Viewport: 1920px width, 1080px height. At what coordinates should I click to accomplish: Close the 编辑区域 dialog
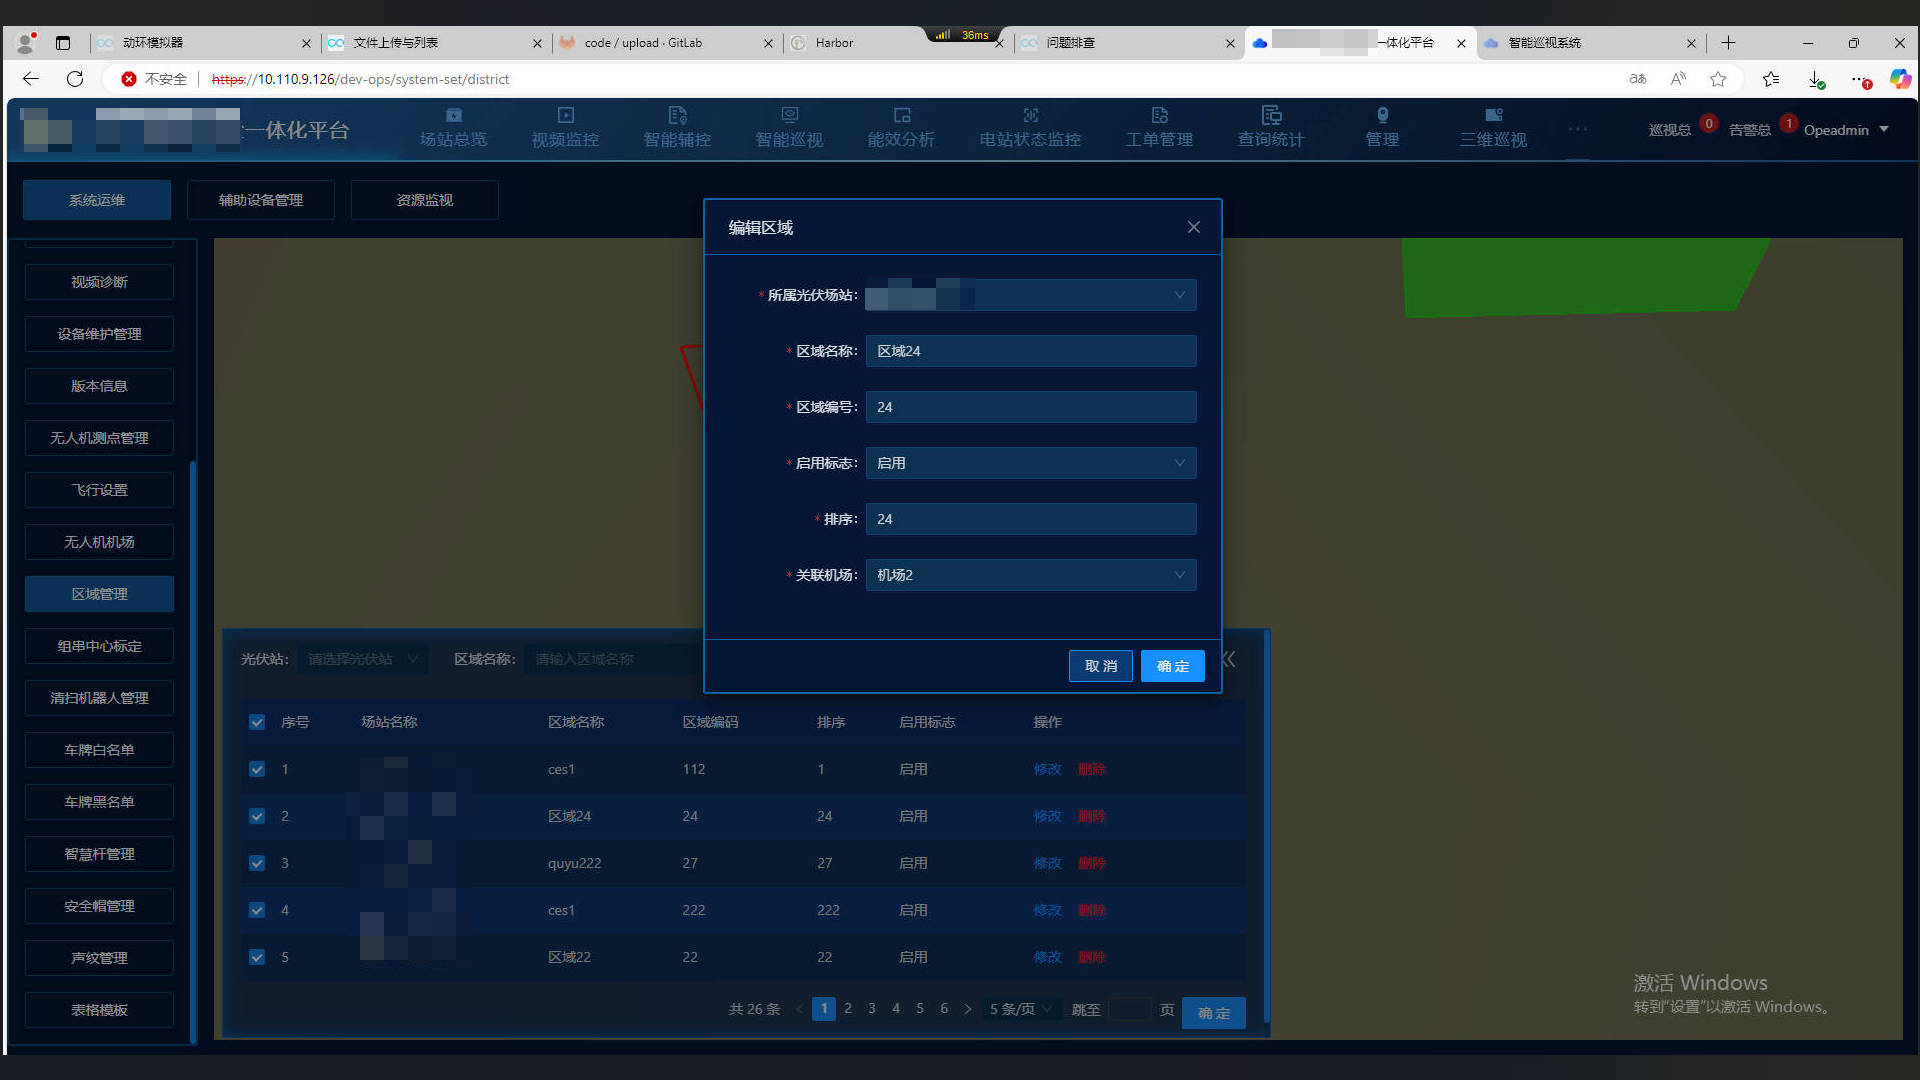tap(1193, 227)
